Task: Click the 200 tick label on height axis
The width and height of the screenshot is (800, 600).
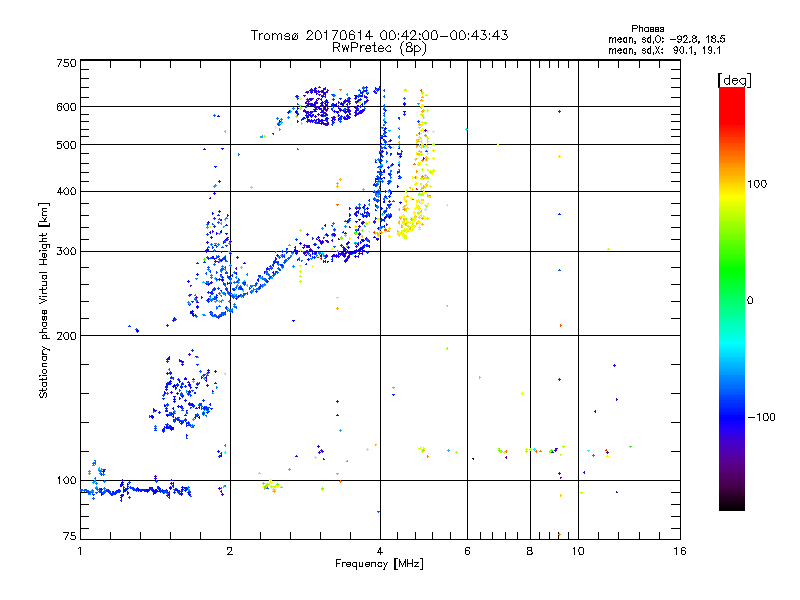Action: coord(66,336)
